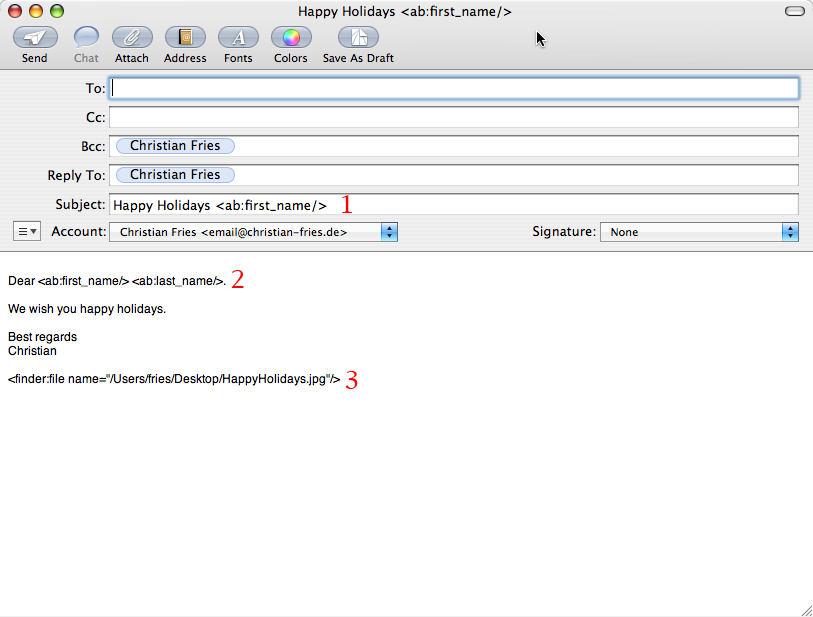Select Christian Fries token in Bcc field

coord(175,146)
